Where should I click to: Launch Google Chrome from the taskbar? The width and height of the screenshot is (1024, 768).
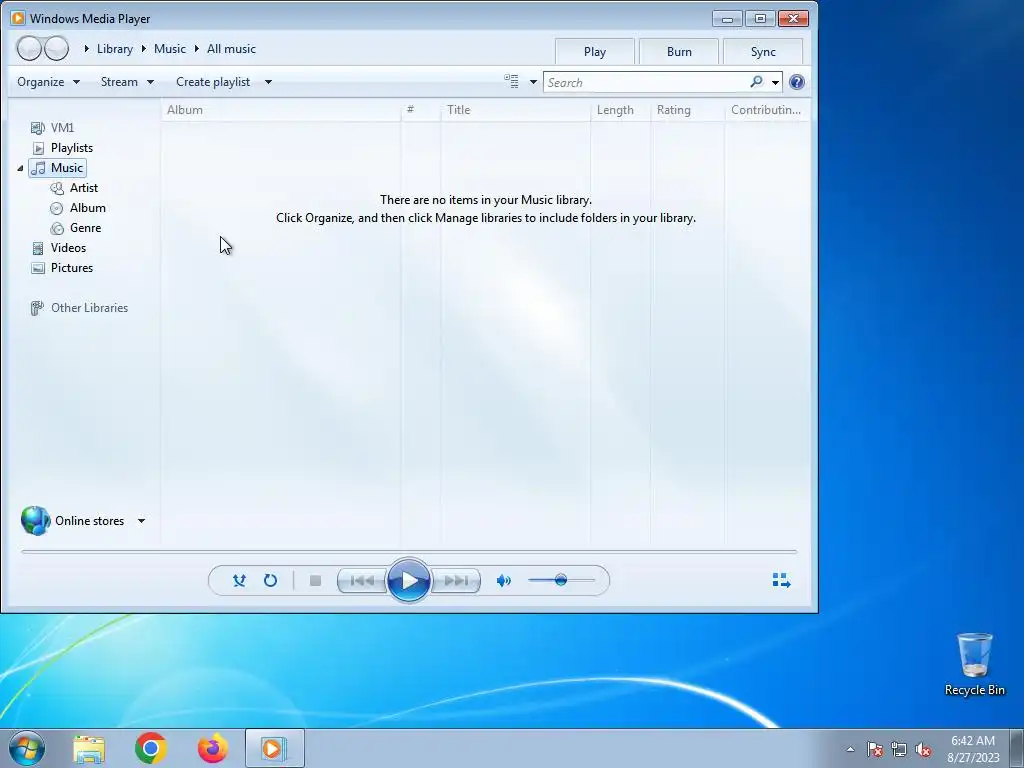[x=151, y=748]
